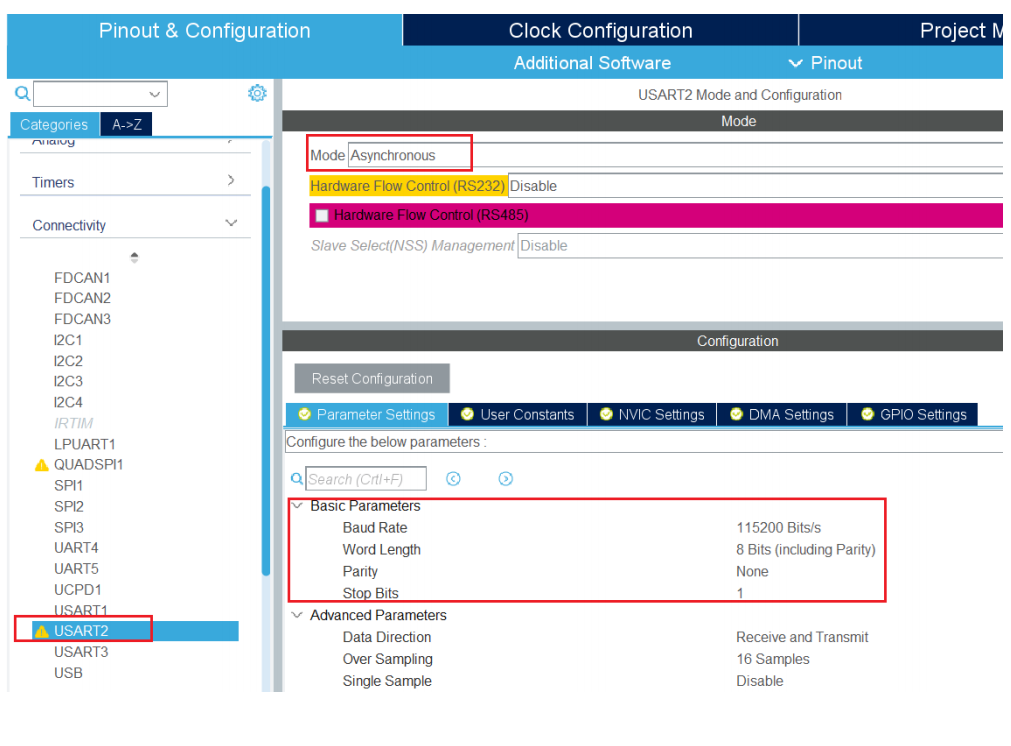Switch to Clock Configuration tab
The image size is (1011, 746).
coord(600,30)
